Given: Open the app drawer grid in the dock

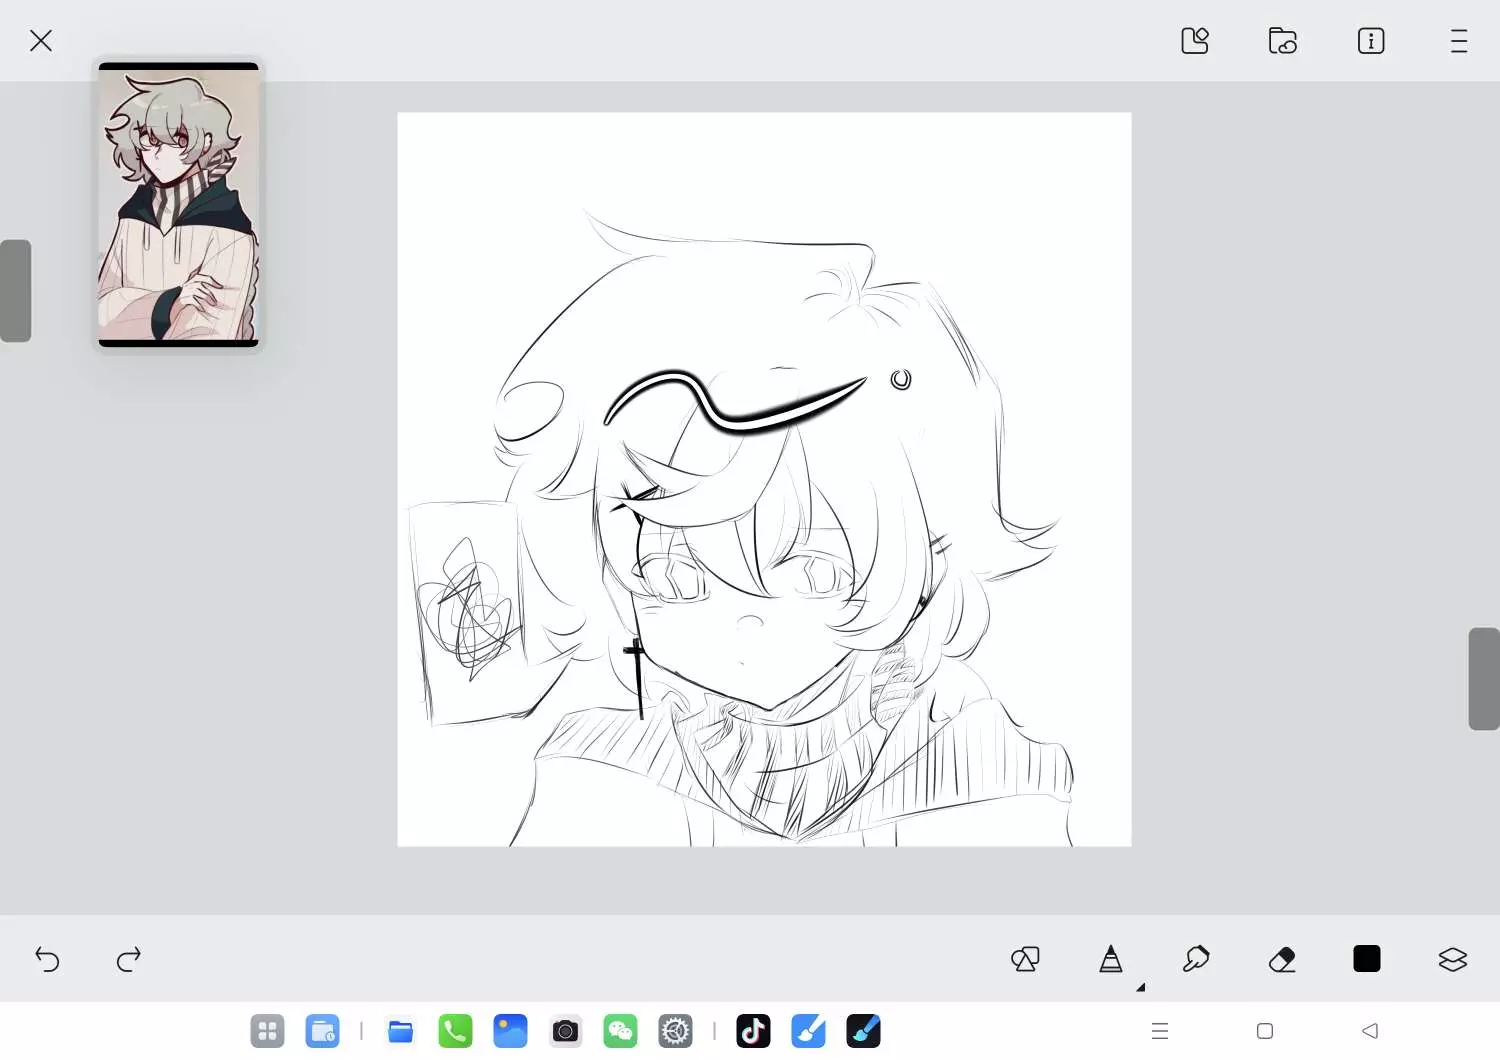Looking at the screenshot, I should pyautogui.click(x=267, y=1031).
